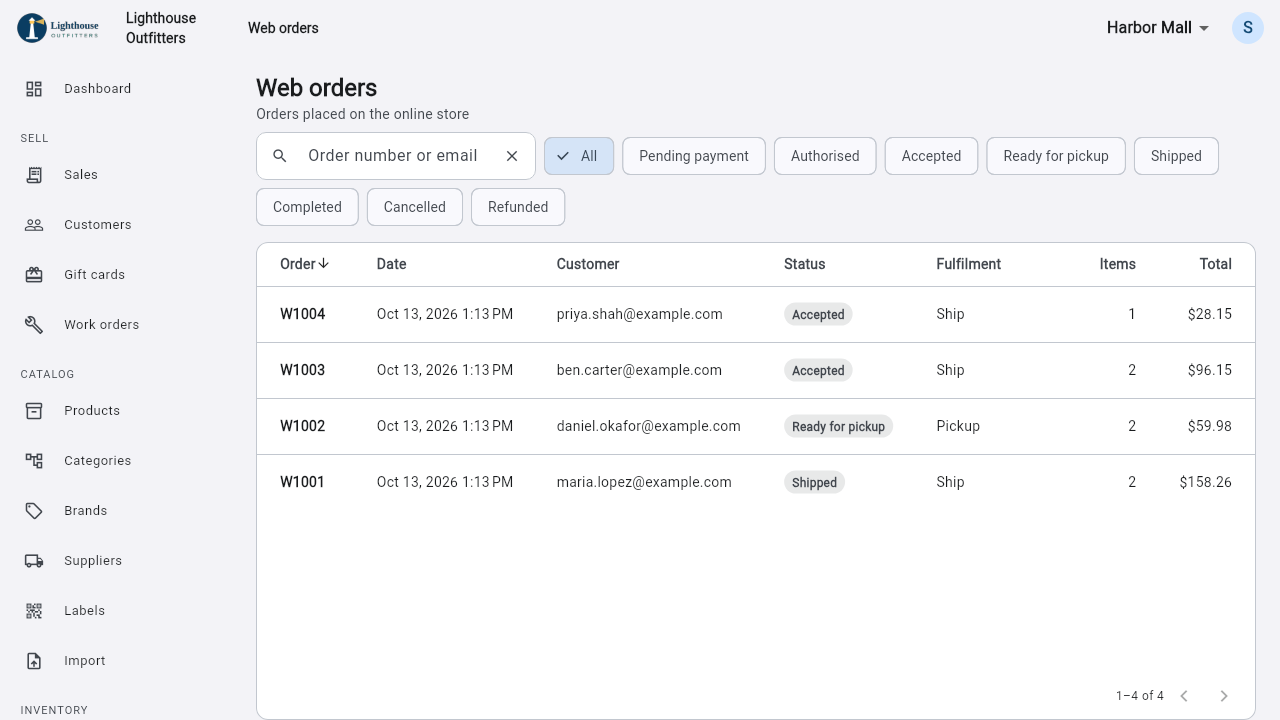The image size is (1280, 720).
Task: Show only Cancelled orders
Action: [415, 207]
